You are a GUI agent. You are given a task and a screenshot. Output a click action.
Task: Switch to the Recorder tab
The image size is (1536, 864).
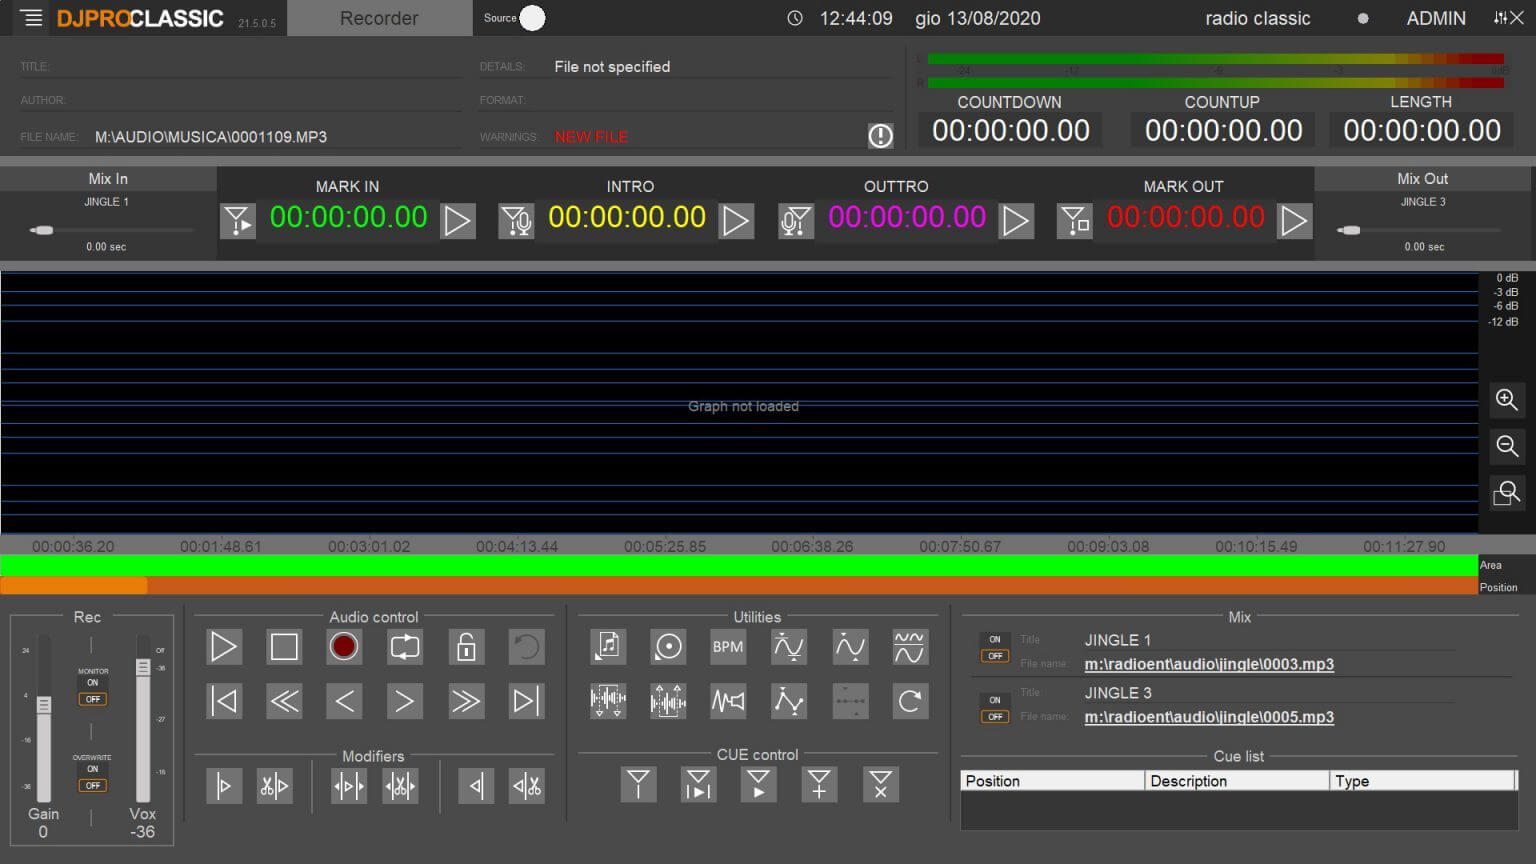coord(379,17)
